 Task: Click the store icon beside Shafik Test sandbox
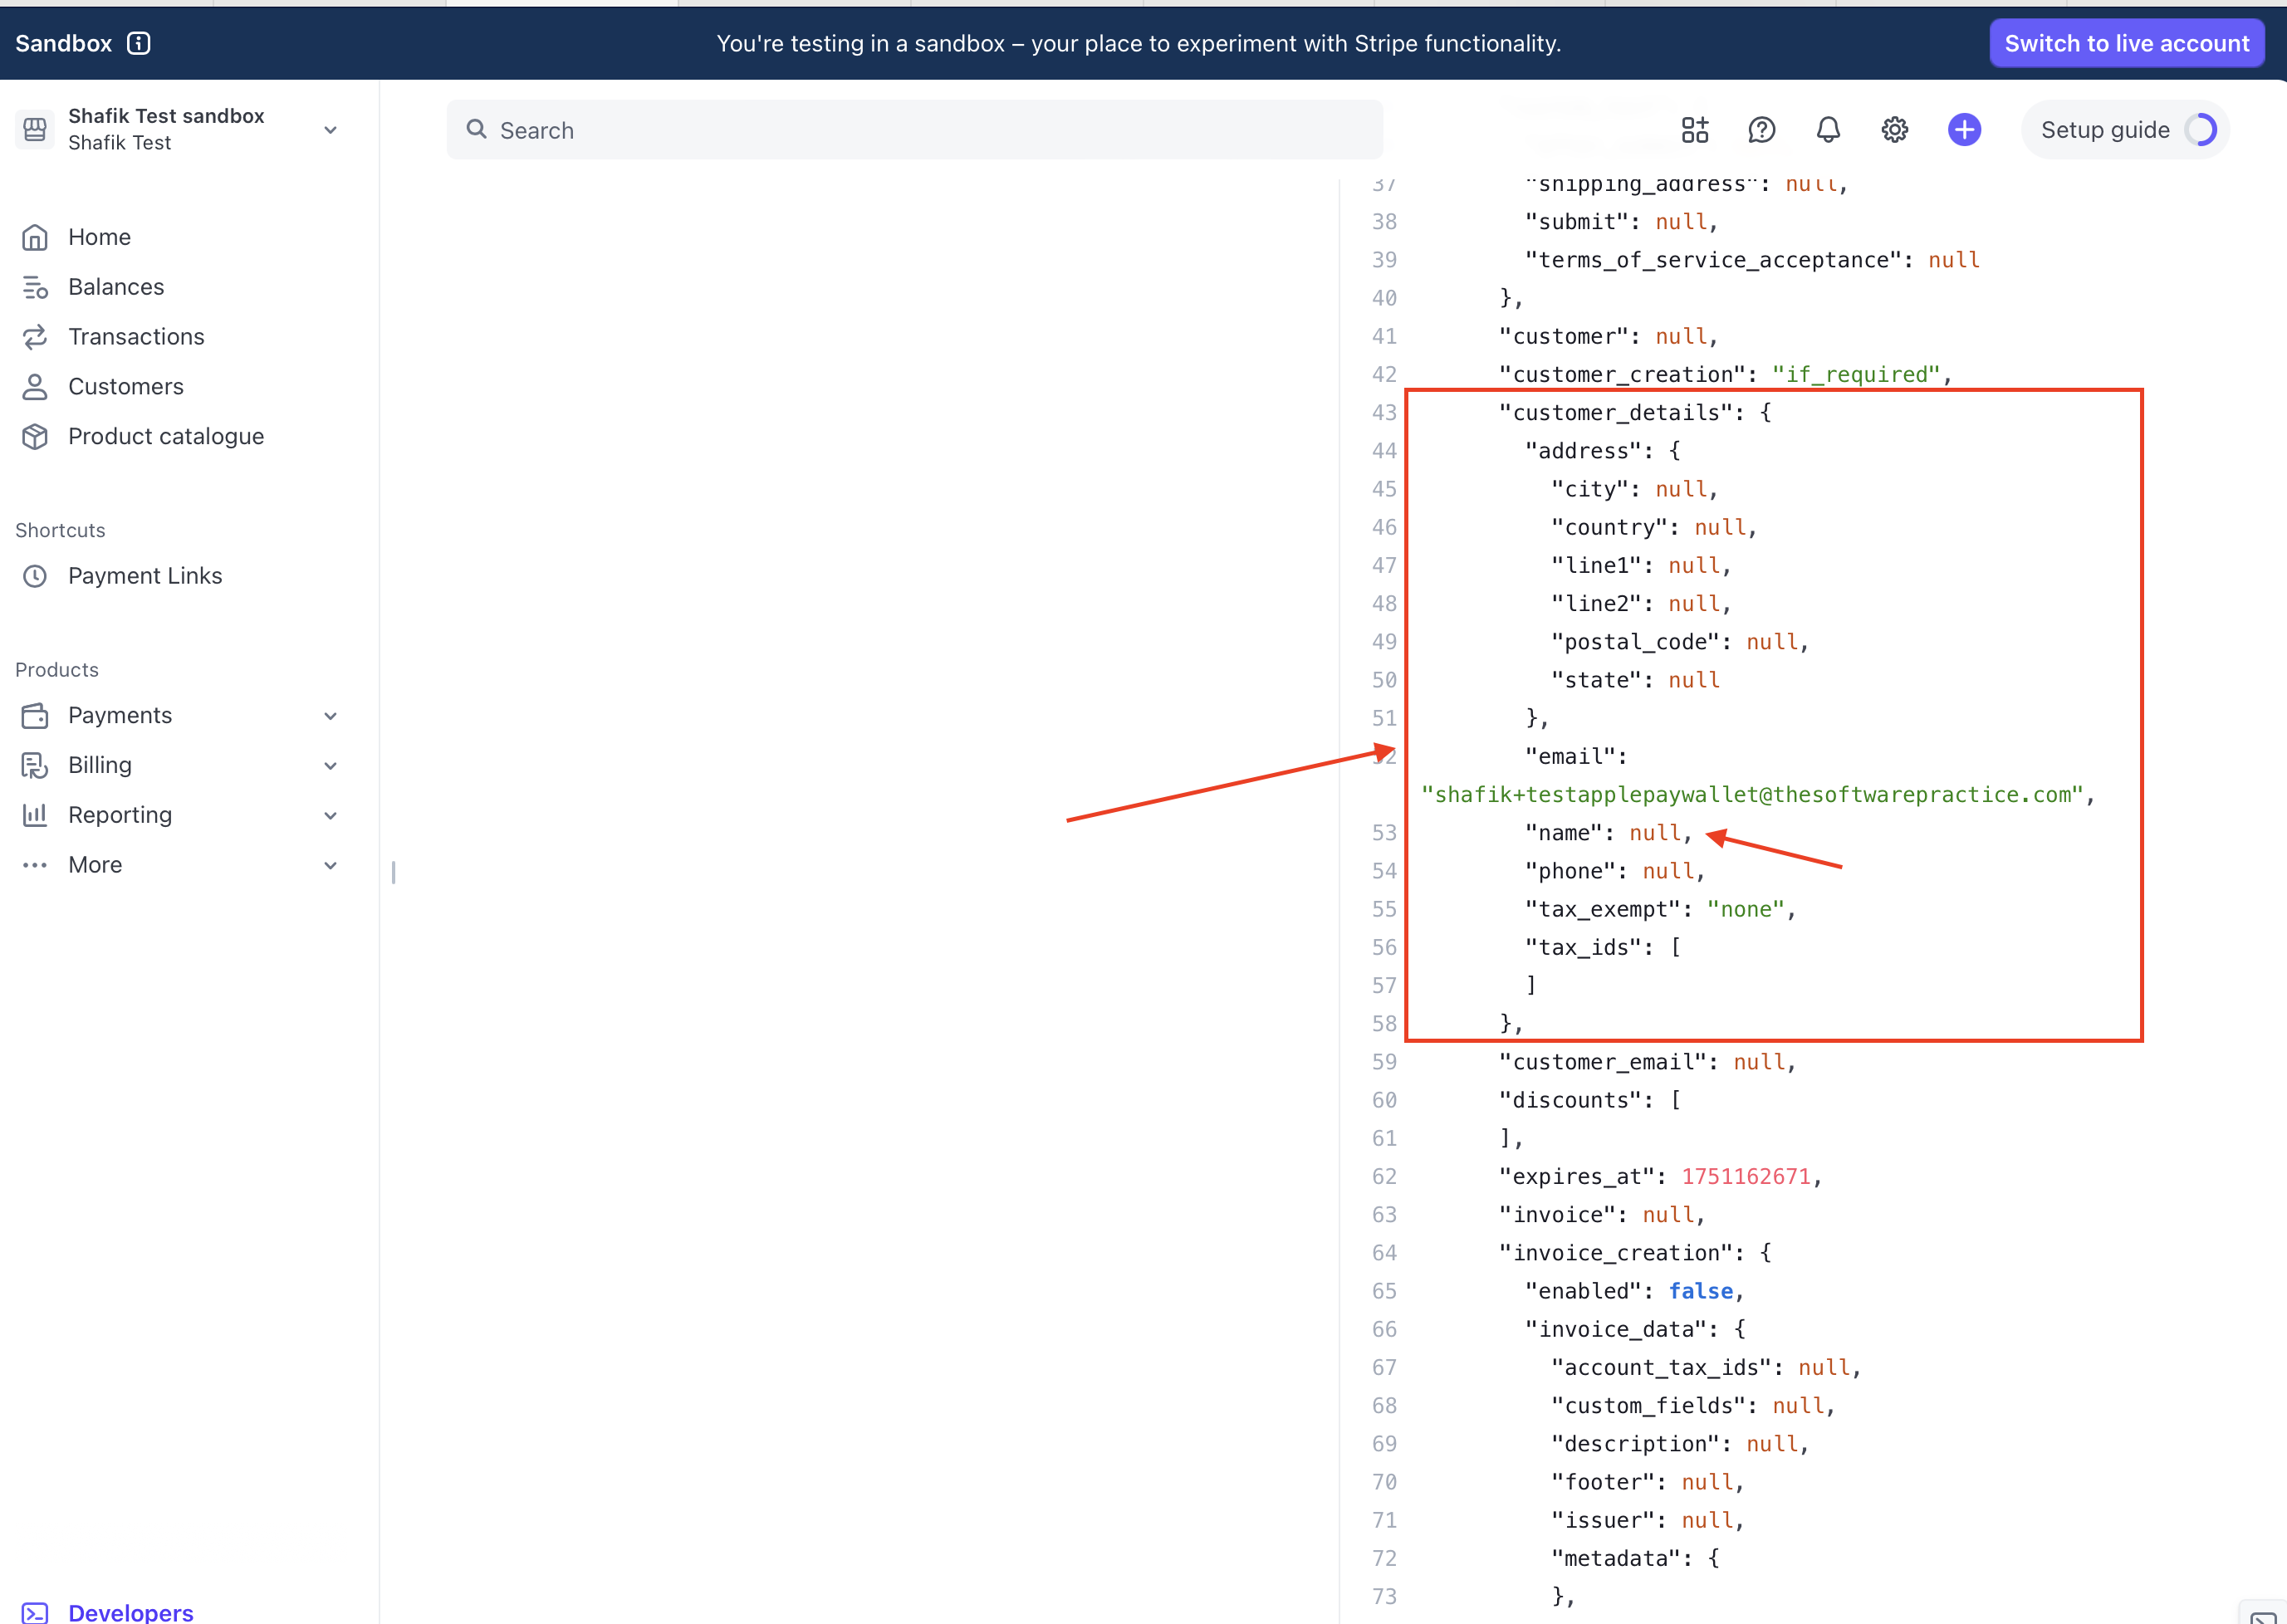click(x=35, y=129)
